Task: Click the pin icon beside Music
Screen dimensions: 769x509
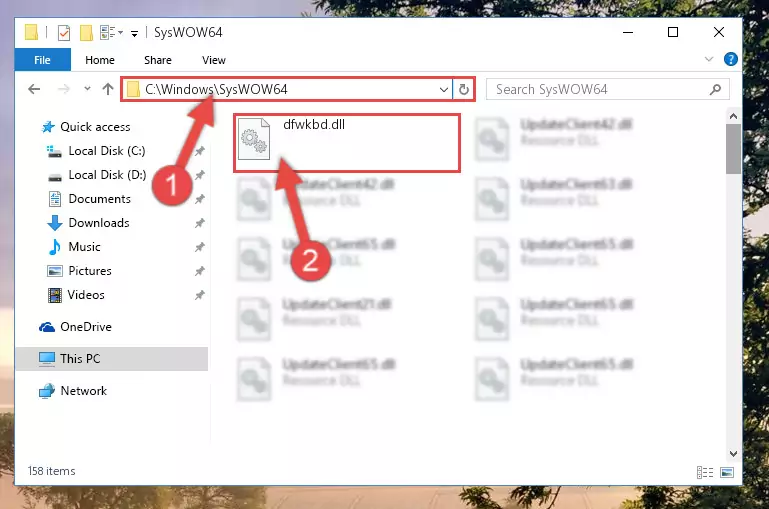Action: click(199, 248)
